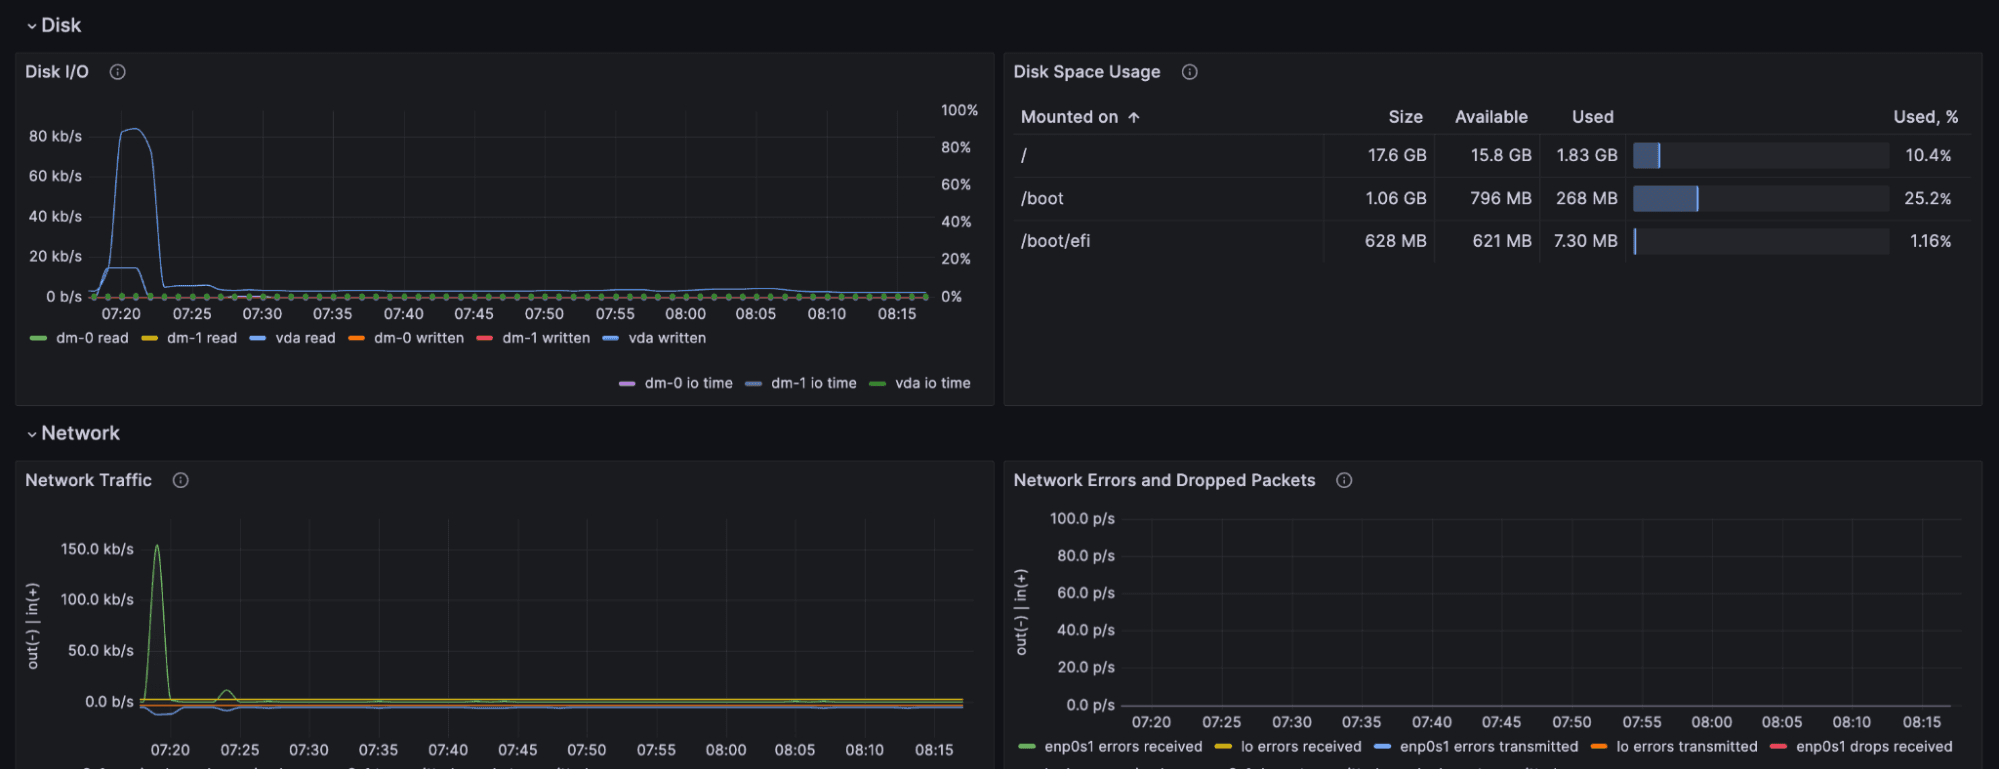Click the /boot/efi mount point cell
Screen dimensions: 1999x770
point(1168,241)
